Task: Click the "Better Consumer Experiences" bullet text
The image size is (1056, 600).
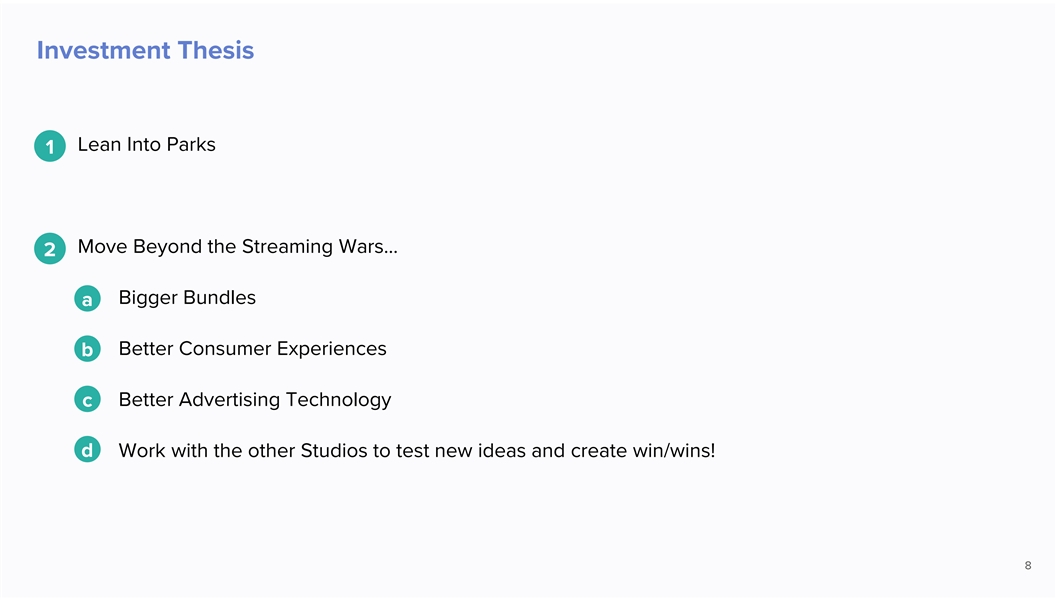Action: click(252, 348)
